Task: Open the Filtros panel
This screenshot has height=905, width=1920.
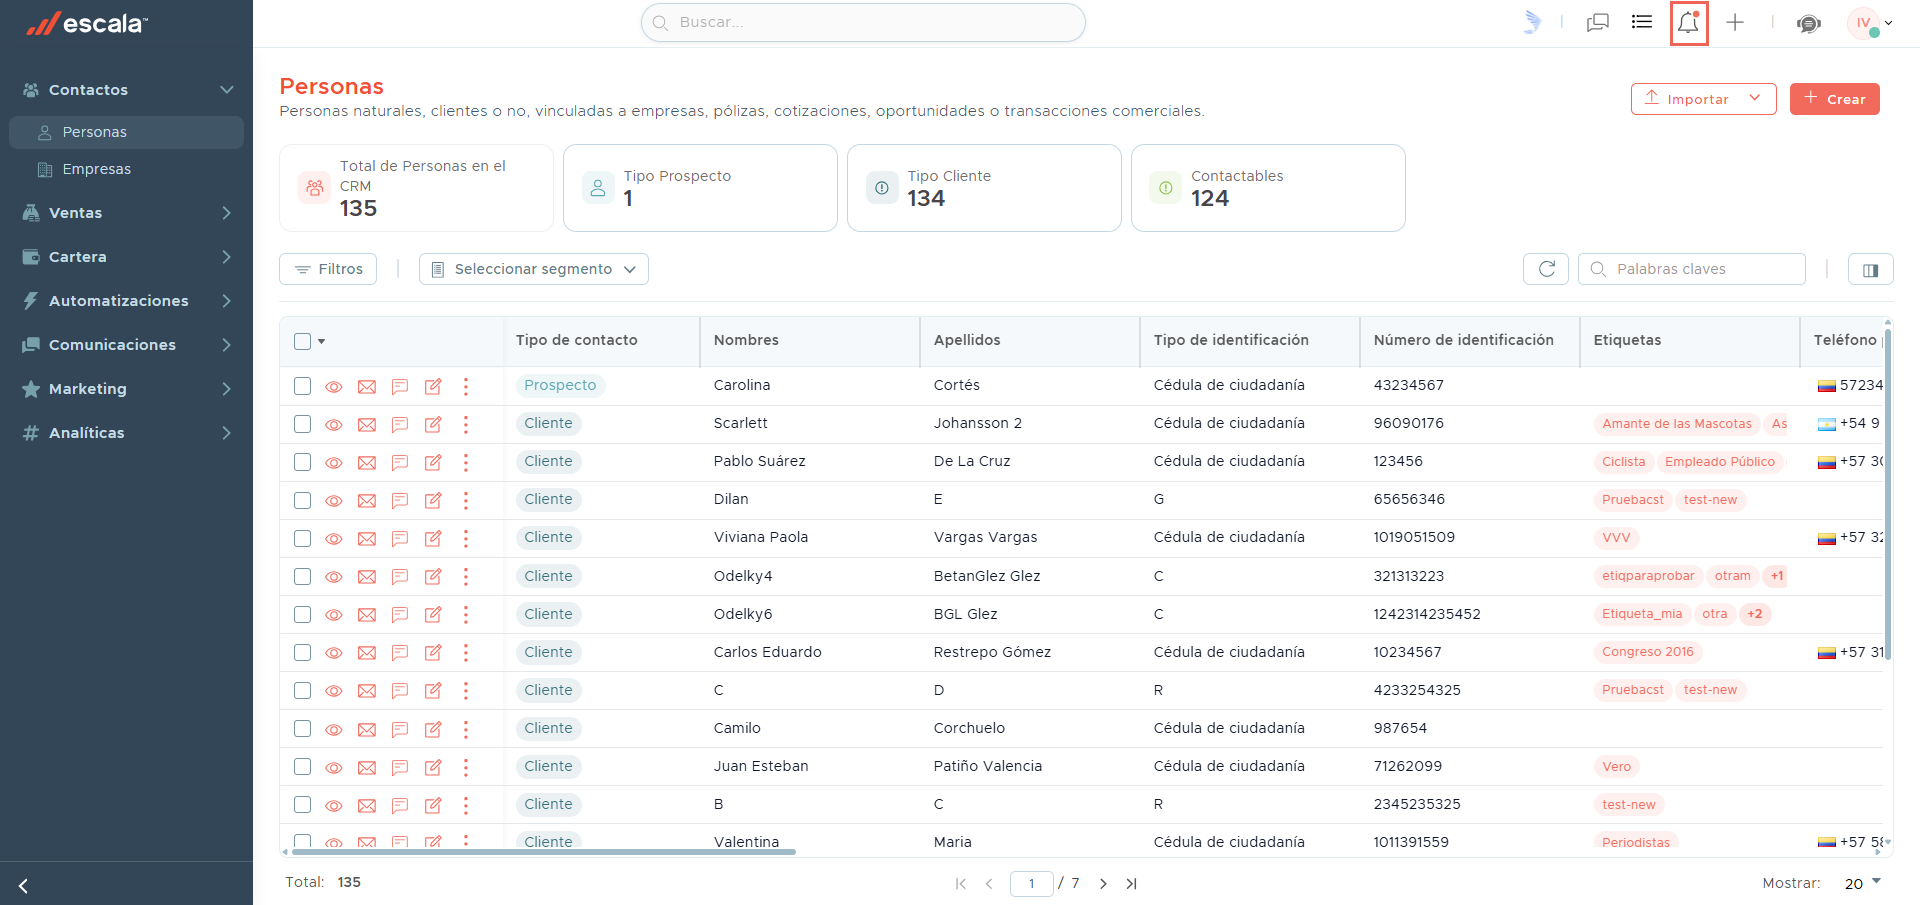Action: [x=328, y=269]
